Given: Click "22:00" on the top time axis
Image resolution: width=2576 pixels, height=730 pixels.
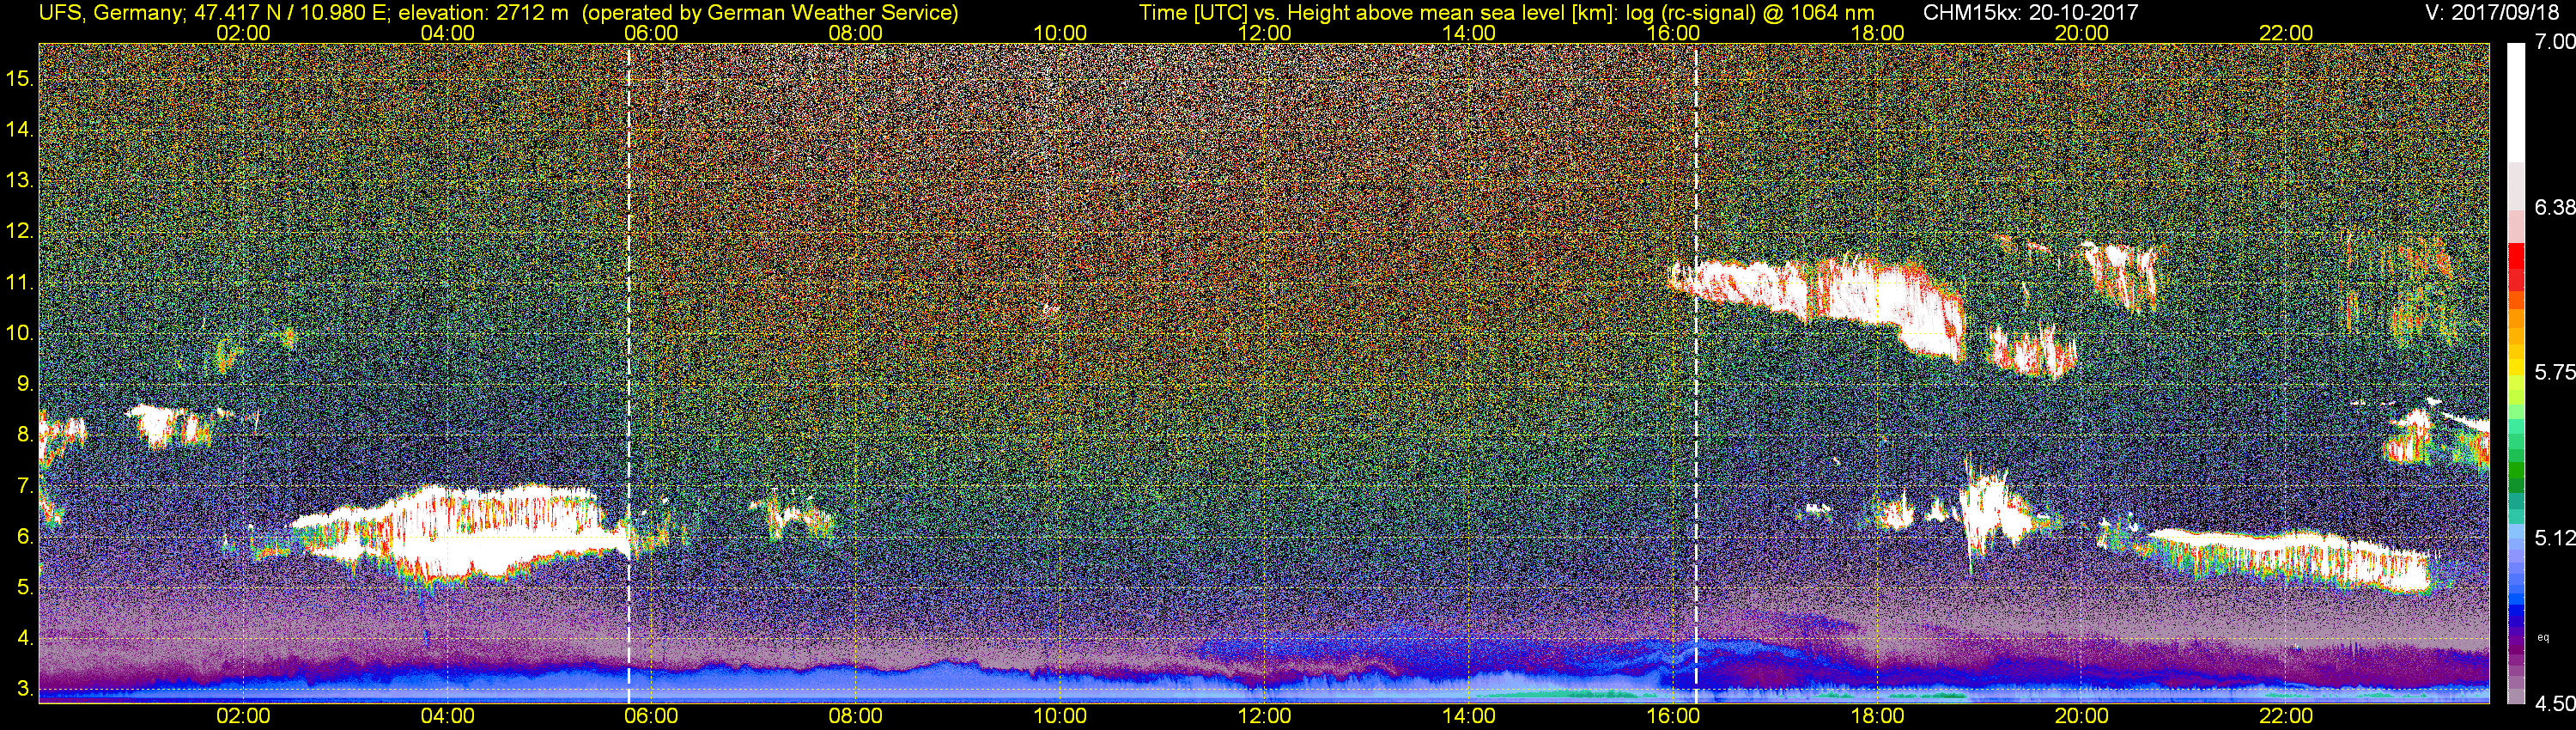Looking at the screenshot, I should click(2286, 33).
